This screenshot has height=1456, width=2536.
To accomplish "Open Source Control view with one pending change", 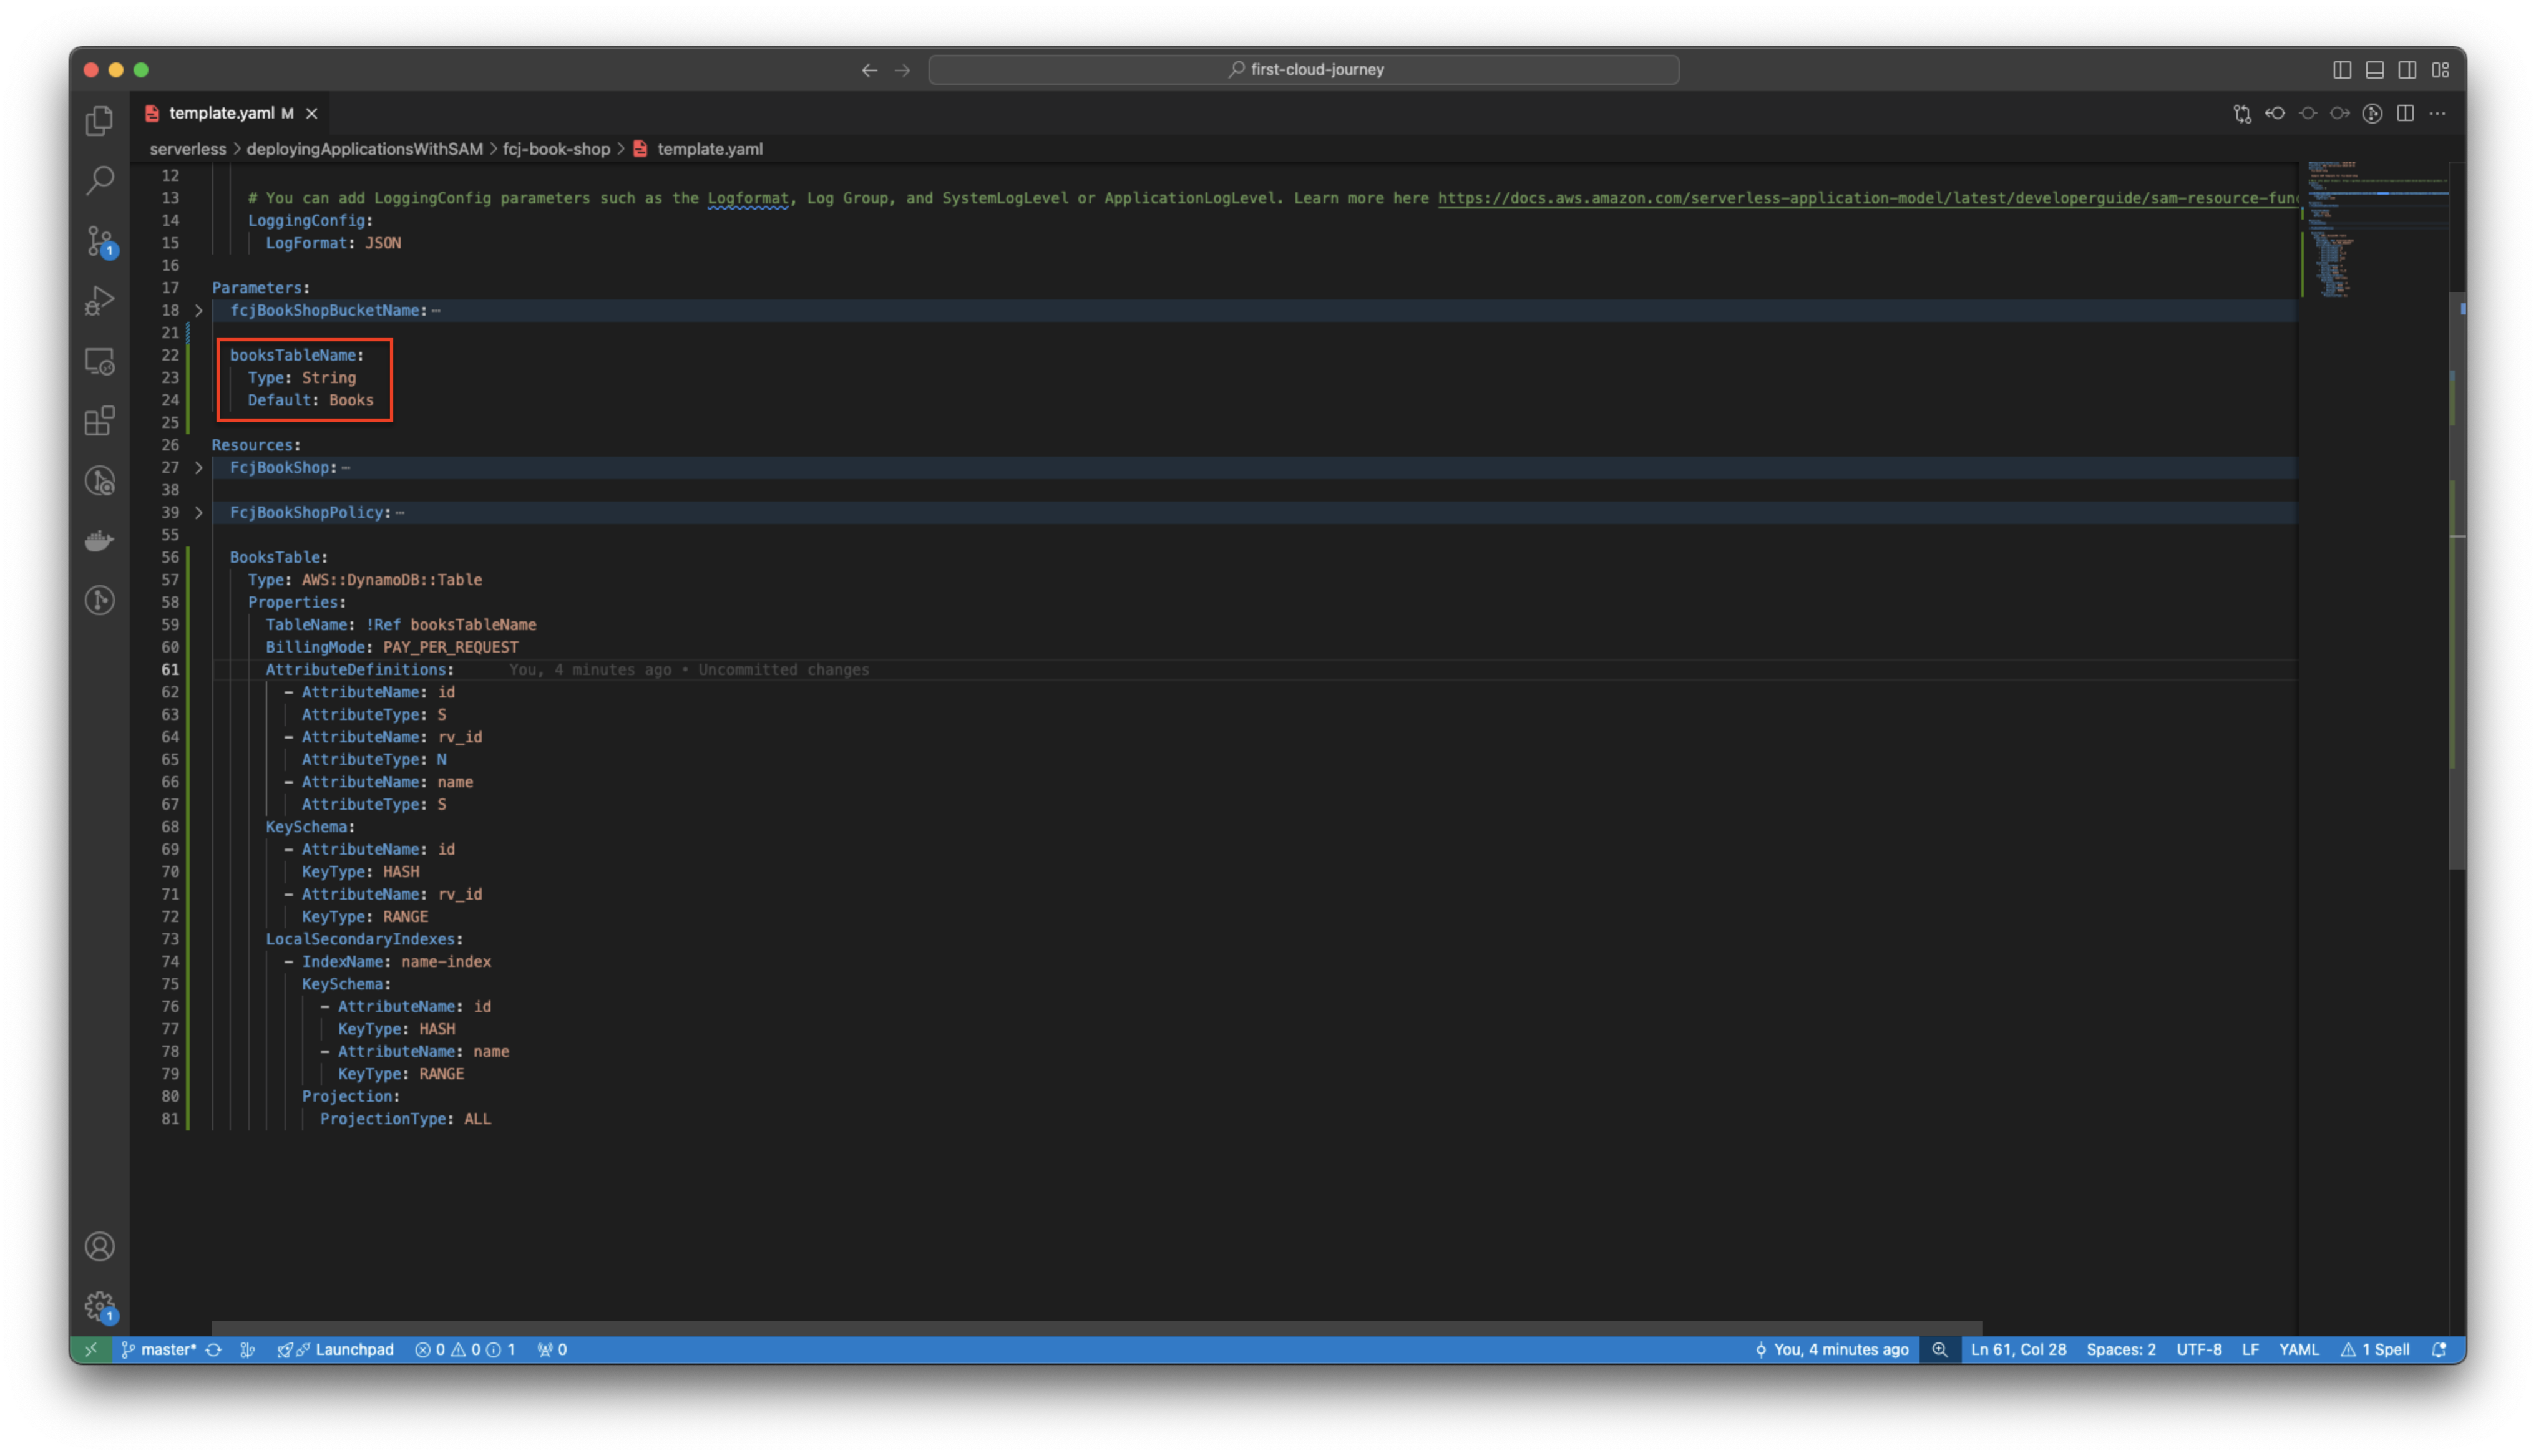I will [x=99, y=241].
